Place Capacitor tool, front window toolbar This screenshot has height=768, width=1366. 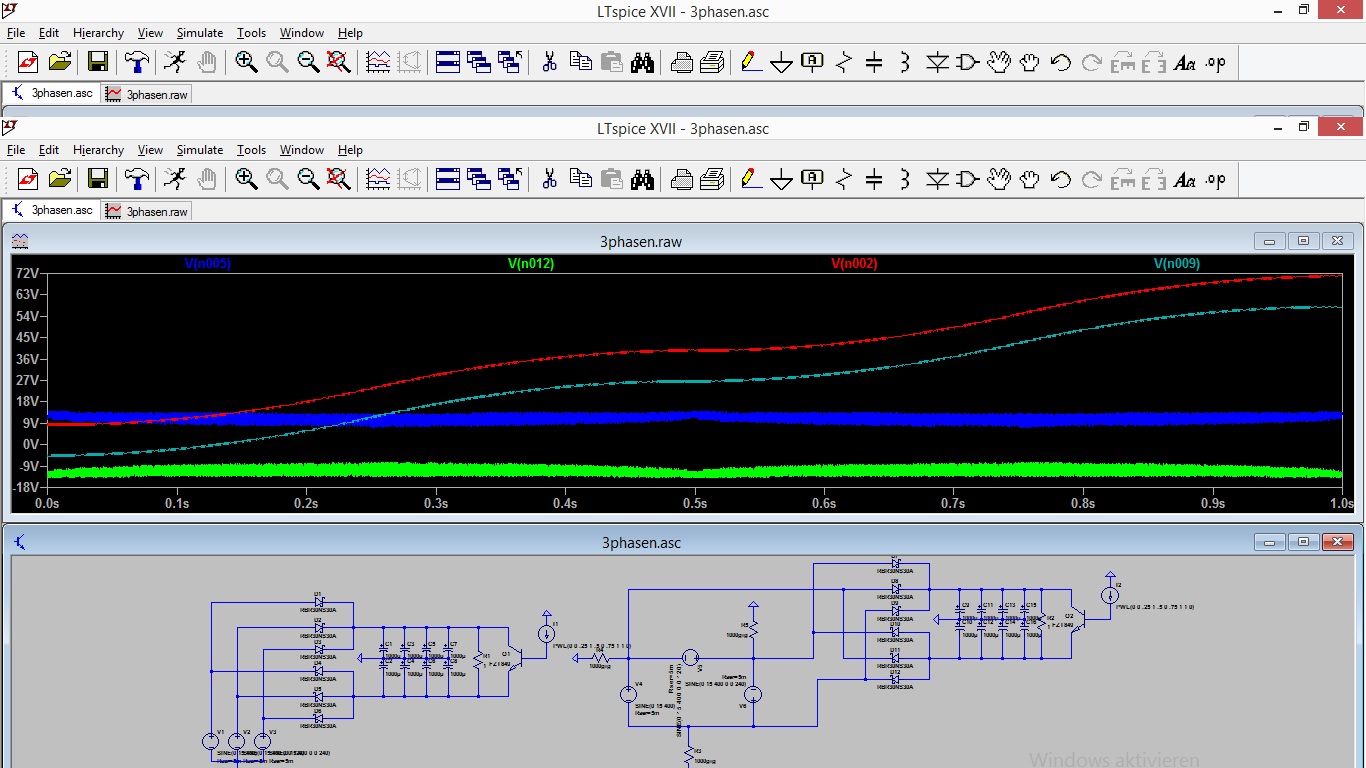tap(874, 180)
